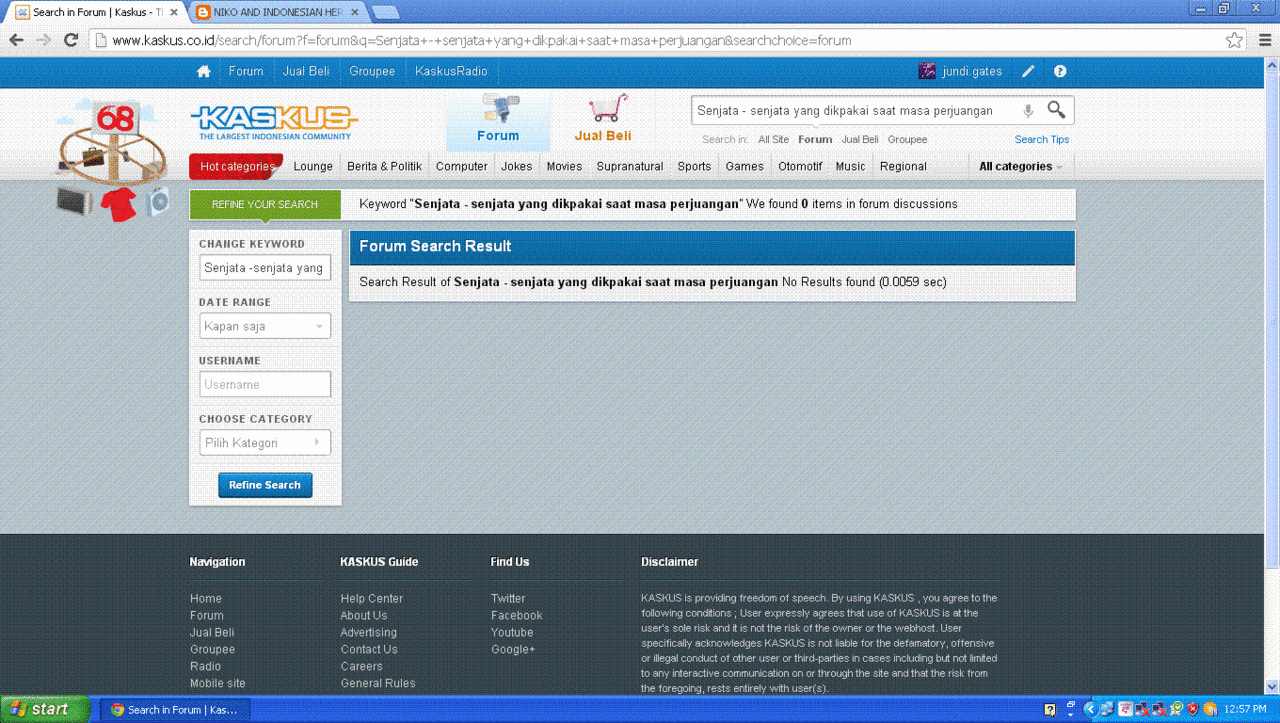Open the Movies category
Viewport: 1280px width, 723px height.
tap(565, 167)
